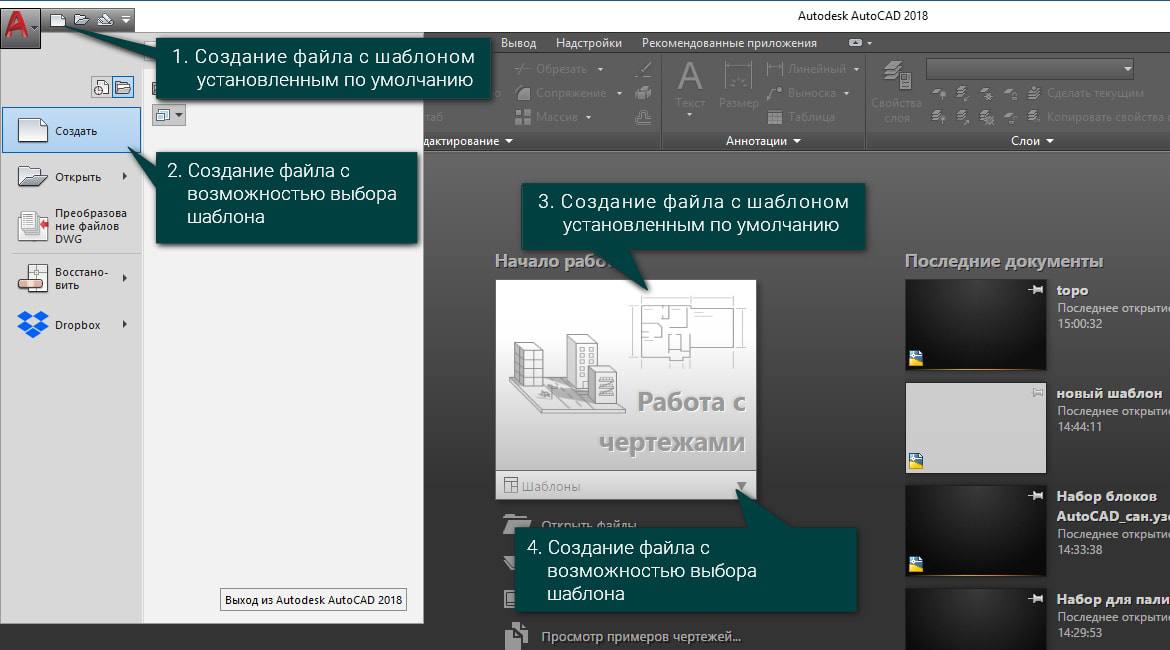Select Создать in the application menu
The height and width of the screenshot is (650, 1170).
[x=72, y=131]
